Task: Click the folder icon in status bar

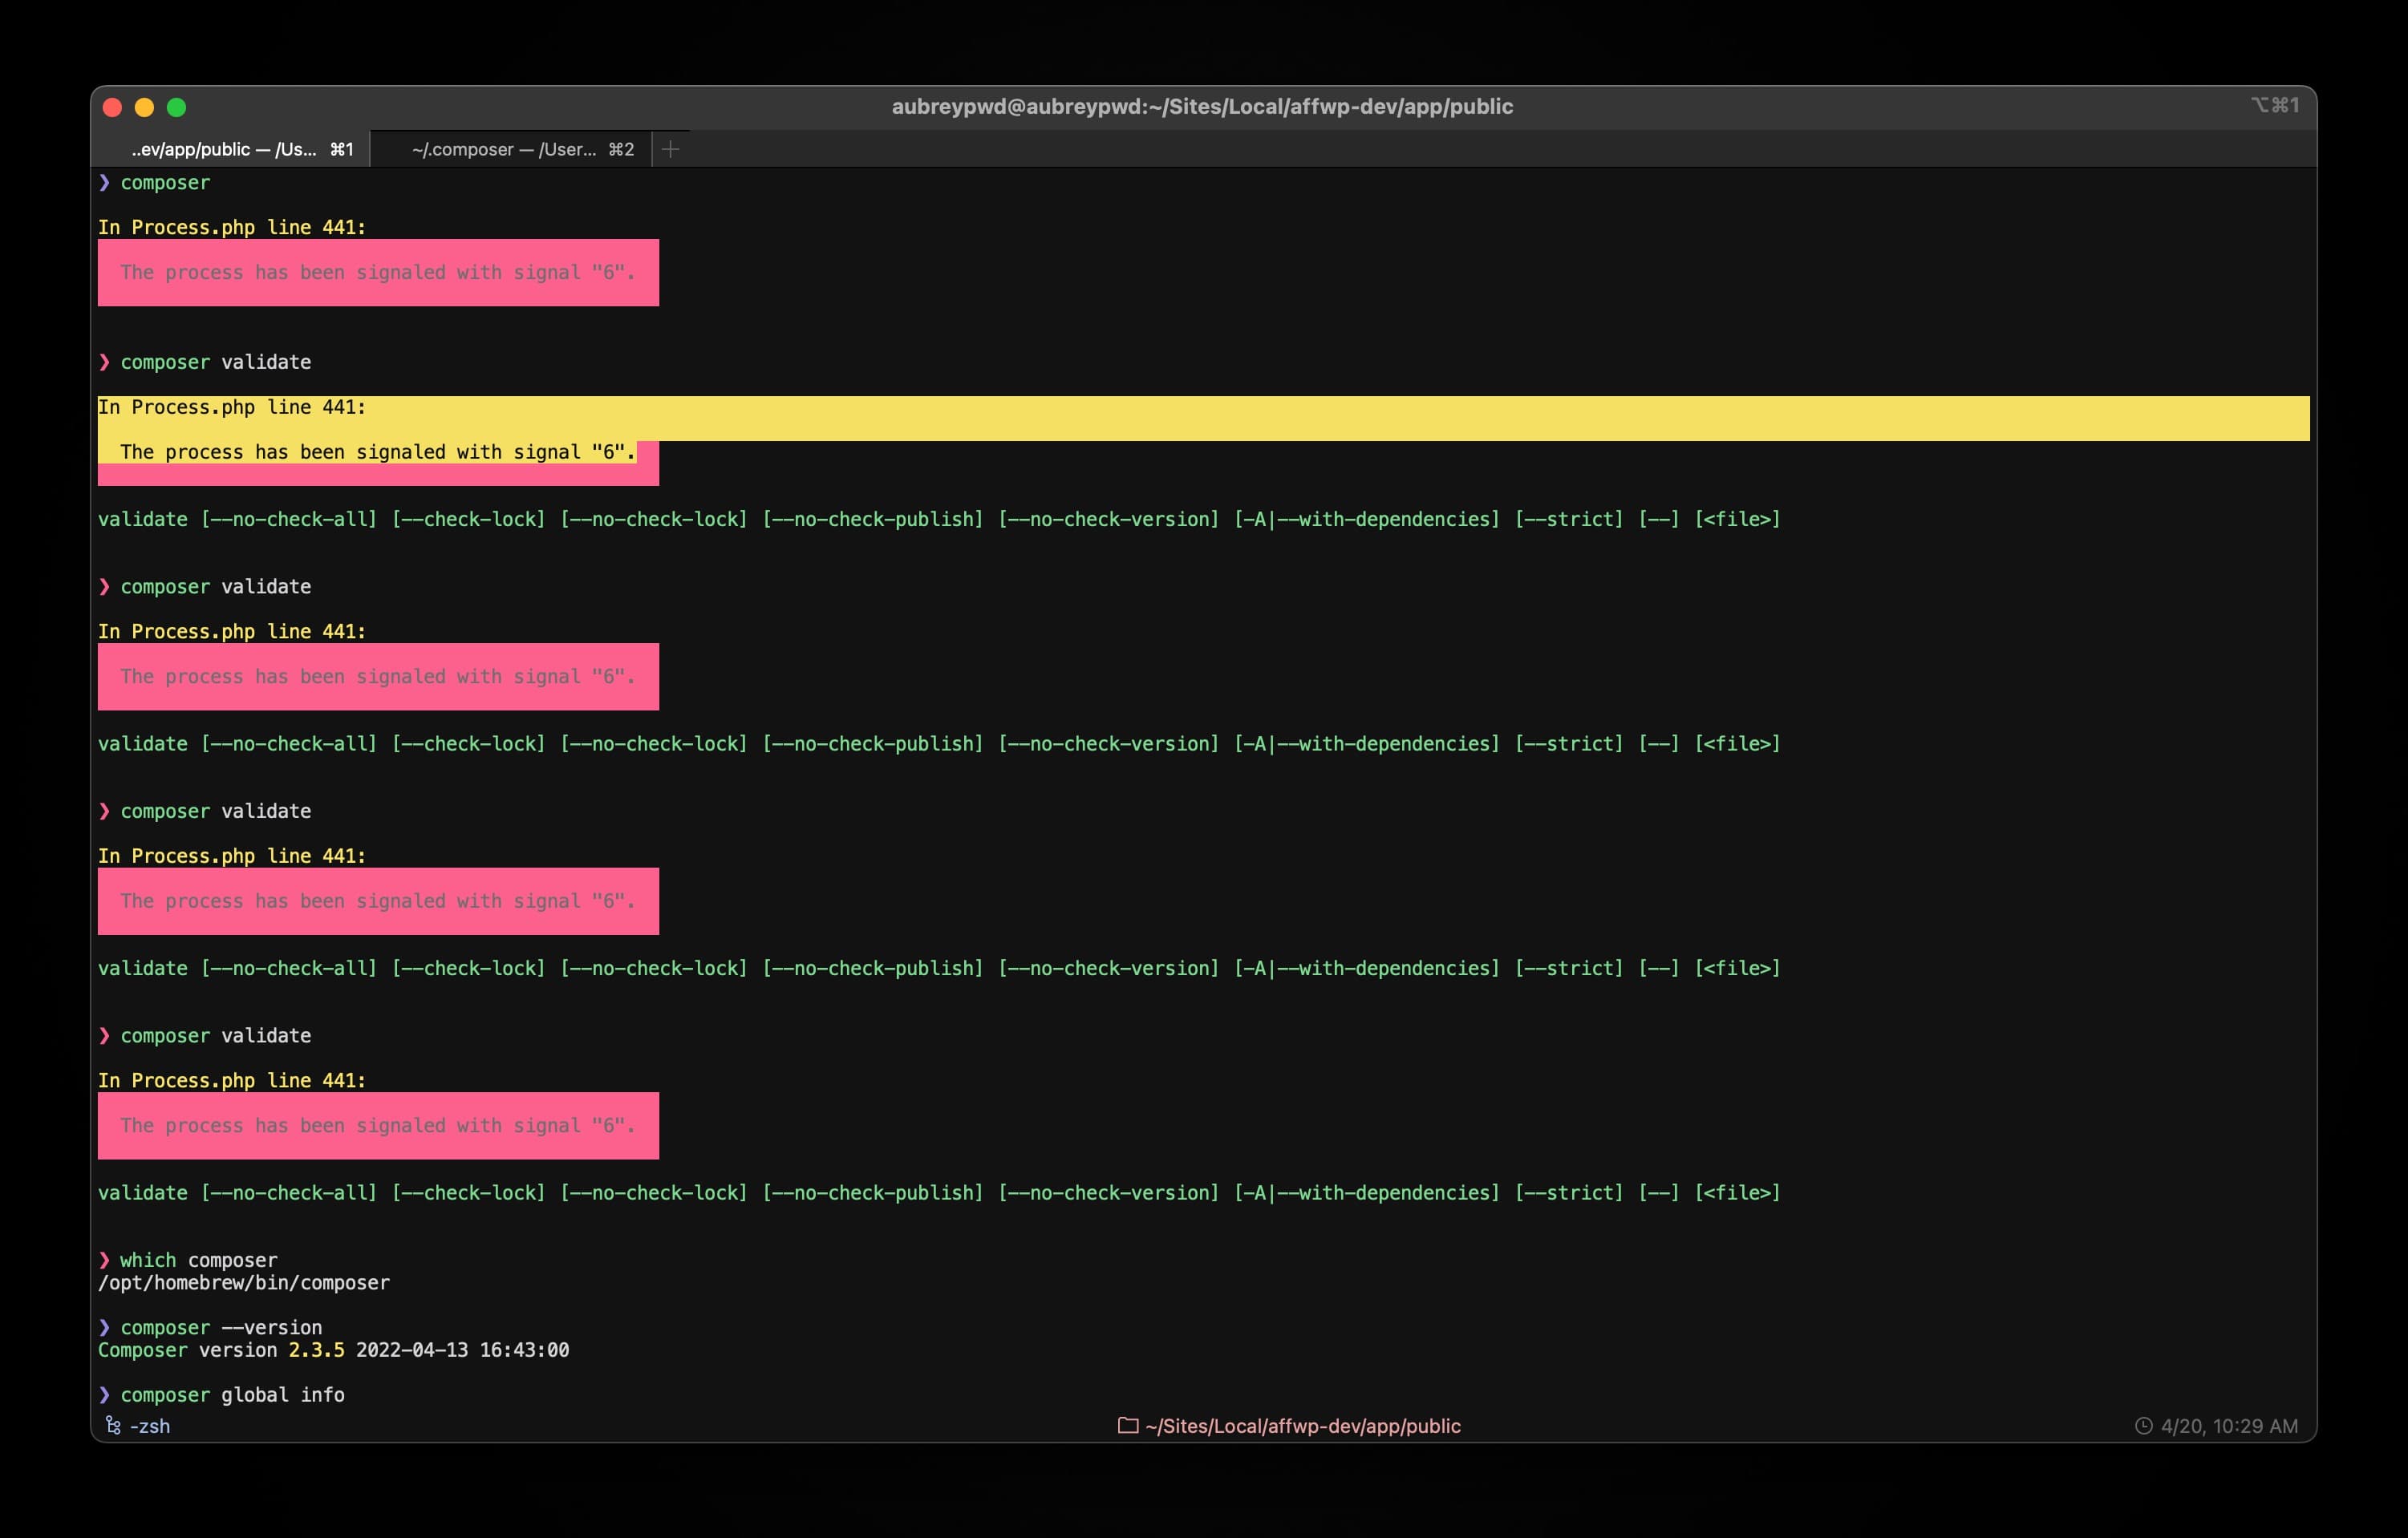Action: (x=1127, y=1425)
